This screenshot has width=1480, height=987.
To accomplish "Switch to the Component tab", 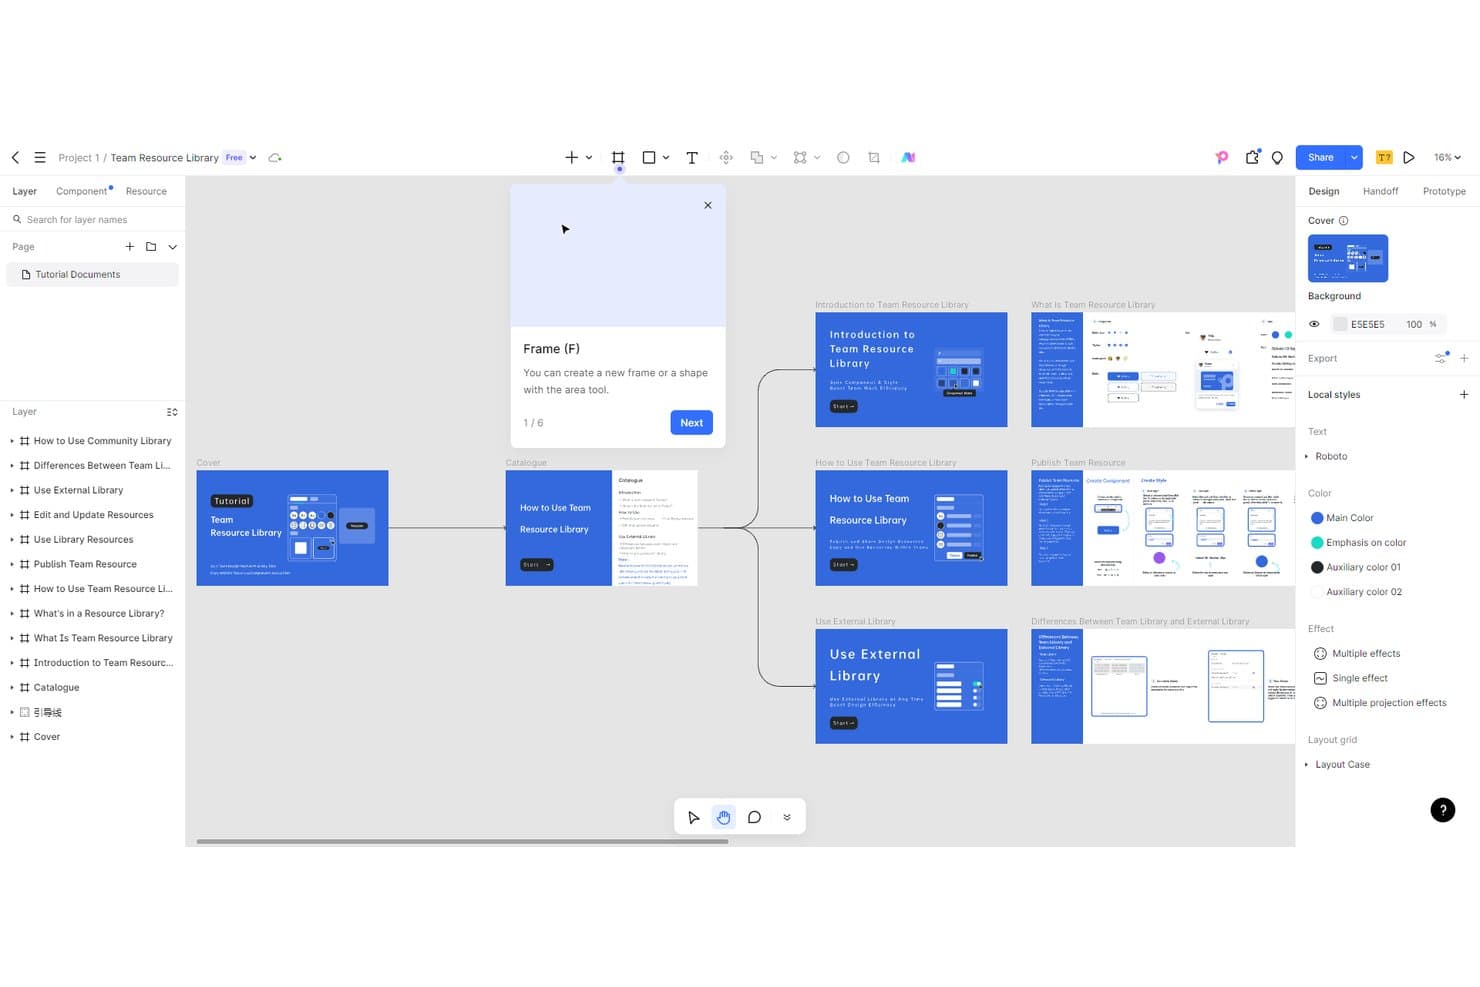I will 82,191.
